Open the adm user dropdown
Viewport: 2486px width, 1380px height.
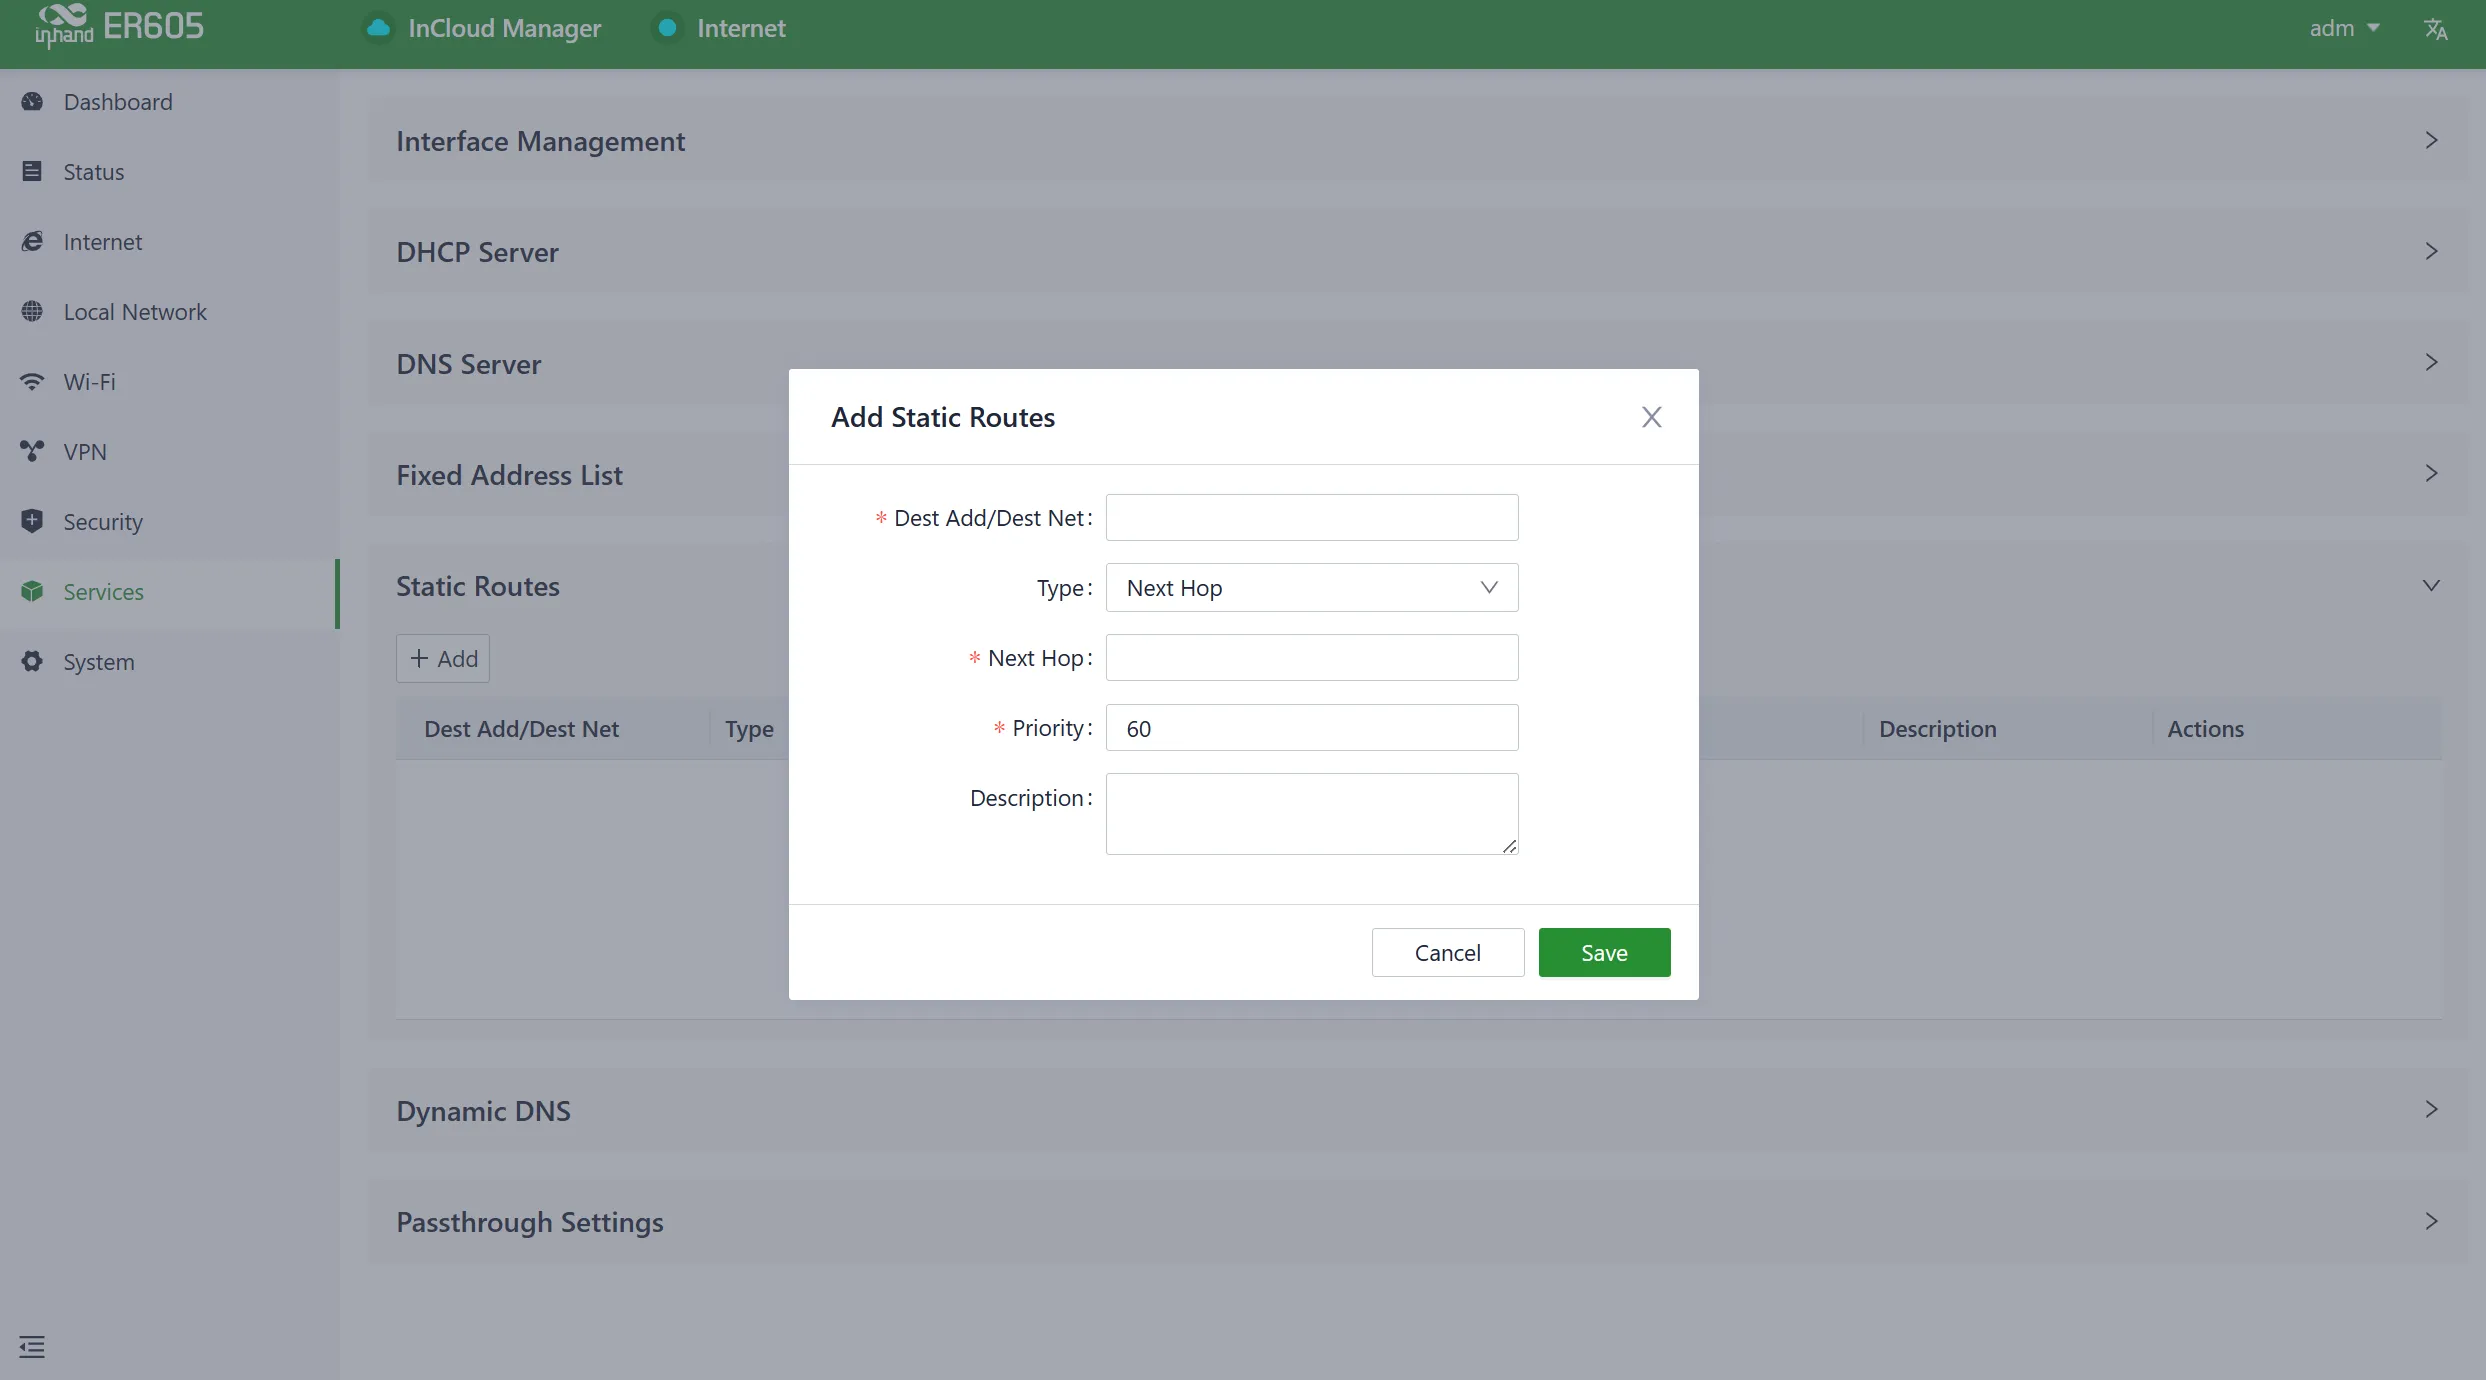(2344, 28)
